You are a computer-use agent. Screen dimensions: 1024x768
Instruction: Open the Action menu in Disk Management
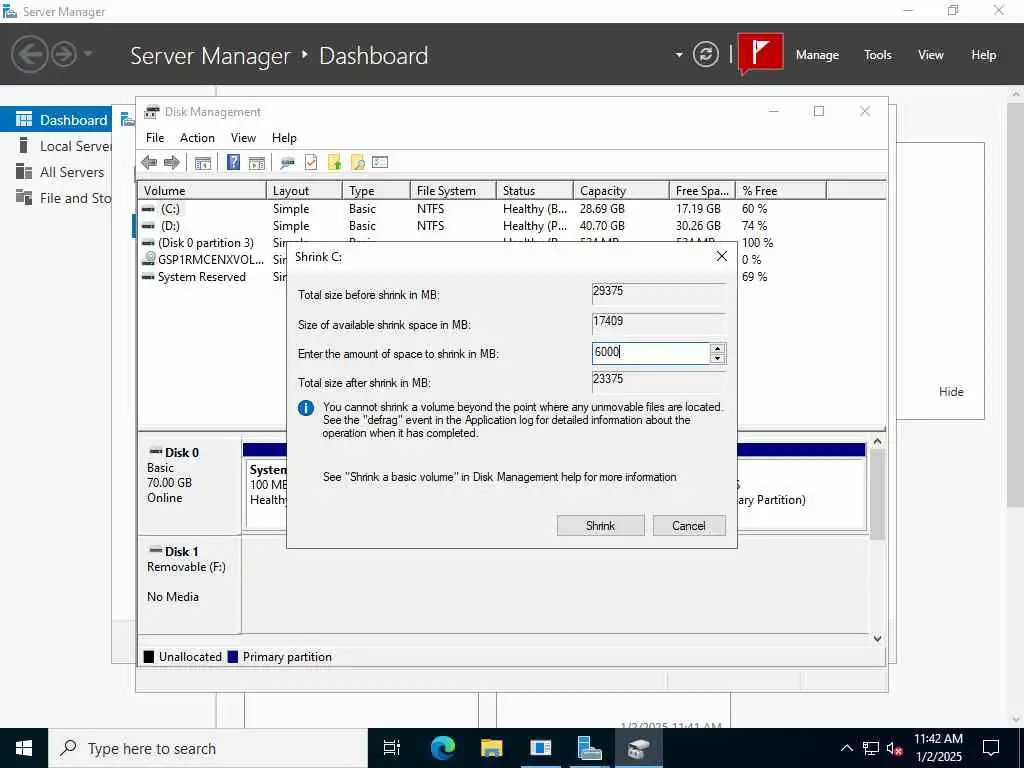tap(197, 138)
